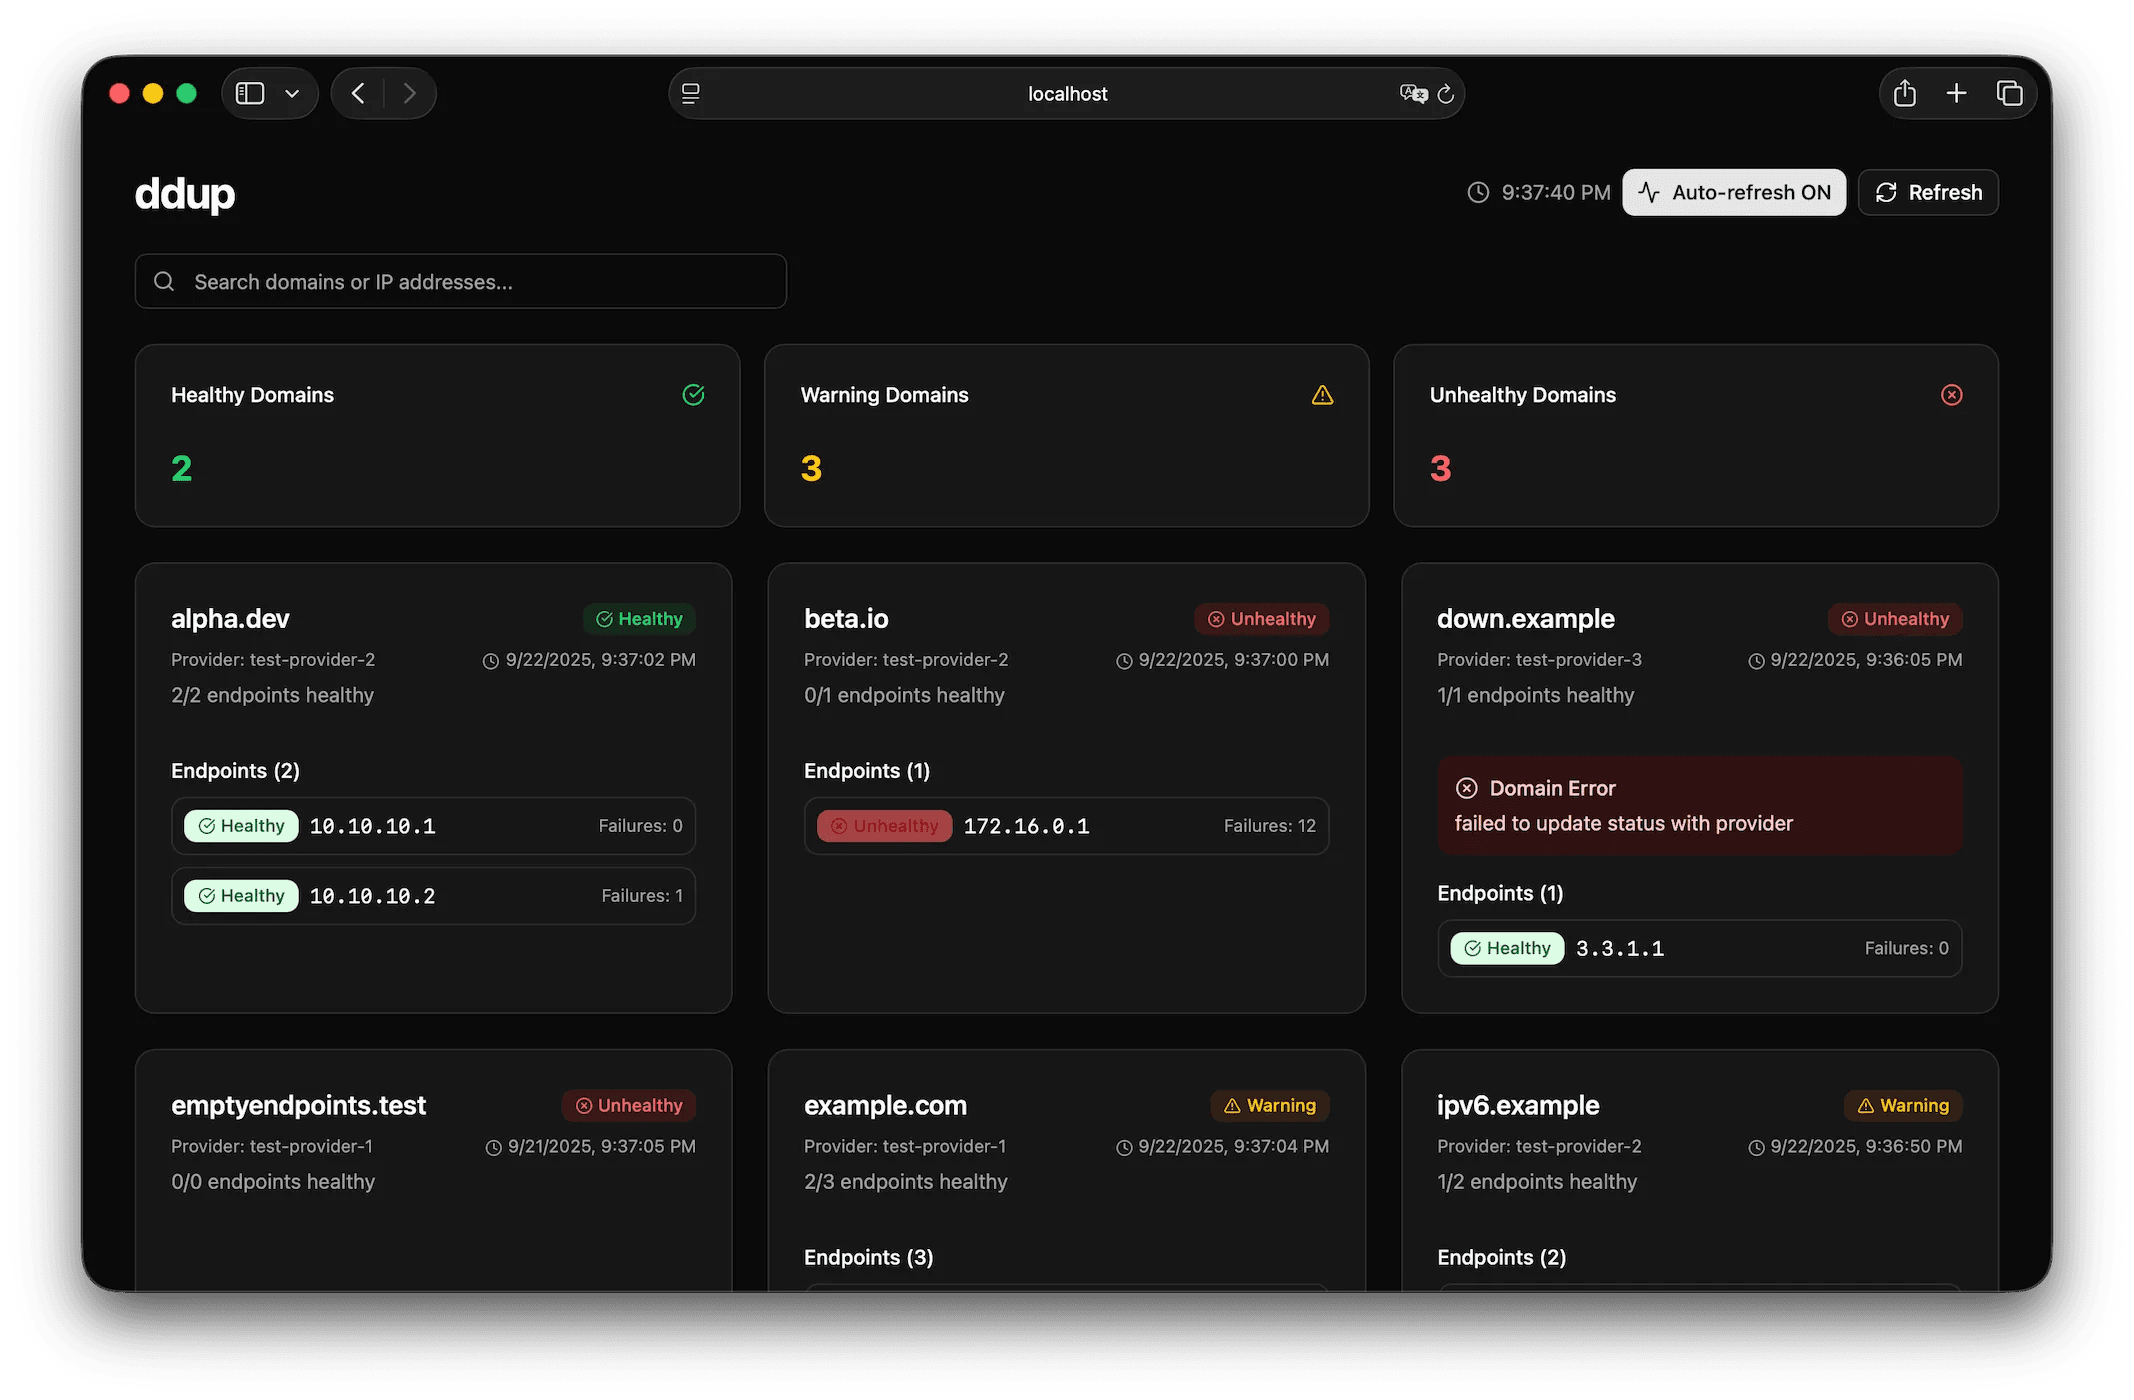This screenshot has height=1400, width=2134.
Task: Click the green check icon on Healthy Domains
Action: pos(693,395)
